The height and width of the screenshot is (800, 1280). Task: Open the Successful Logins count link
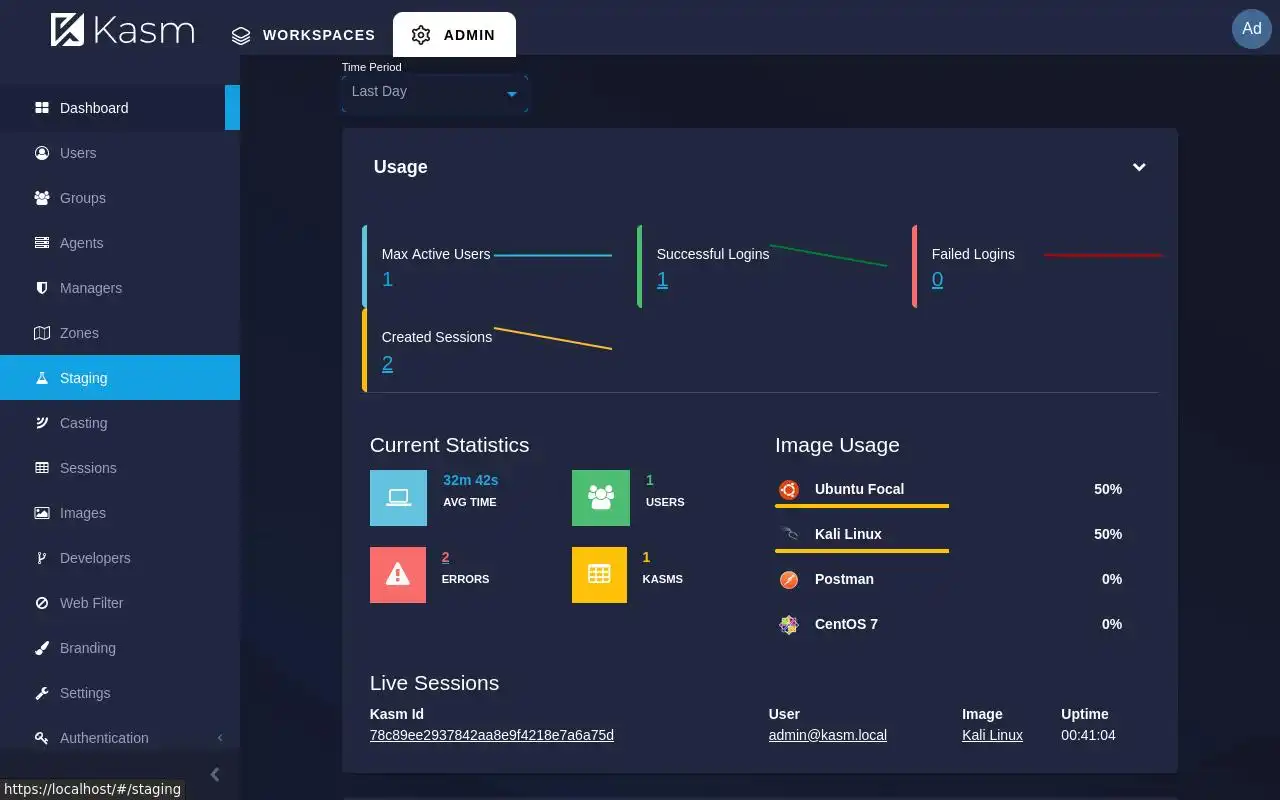point(662,280)
